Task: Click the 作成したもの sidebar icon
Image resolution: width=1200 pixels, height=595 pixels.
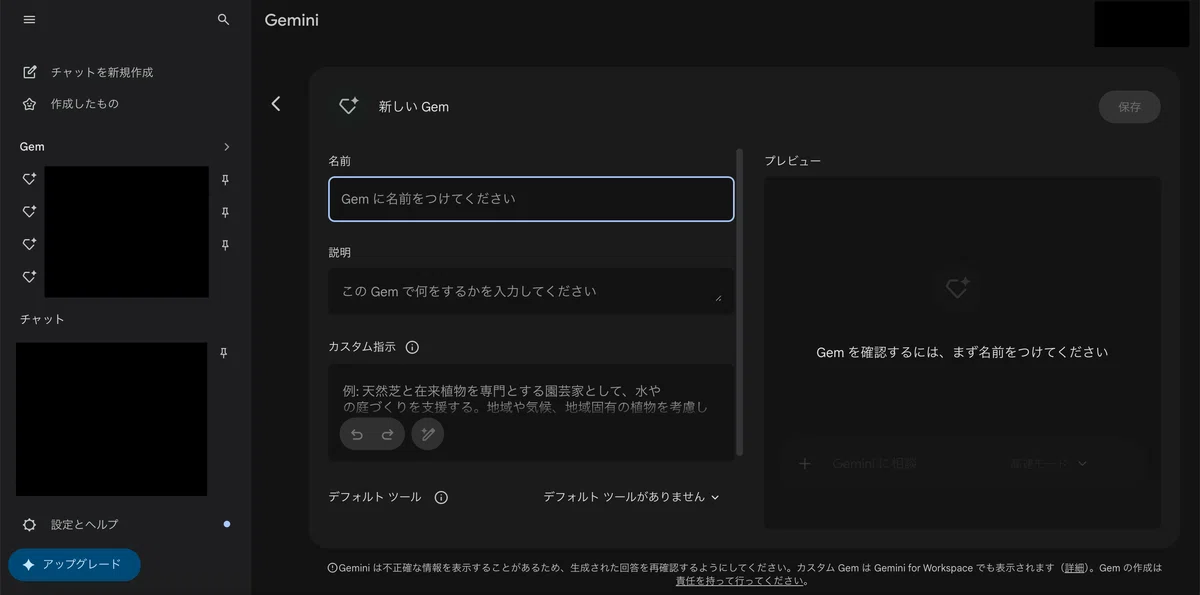Action: point(30,104)
